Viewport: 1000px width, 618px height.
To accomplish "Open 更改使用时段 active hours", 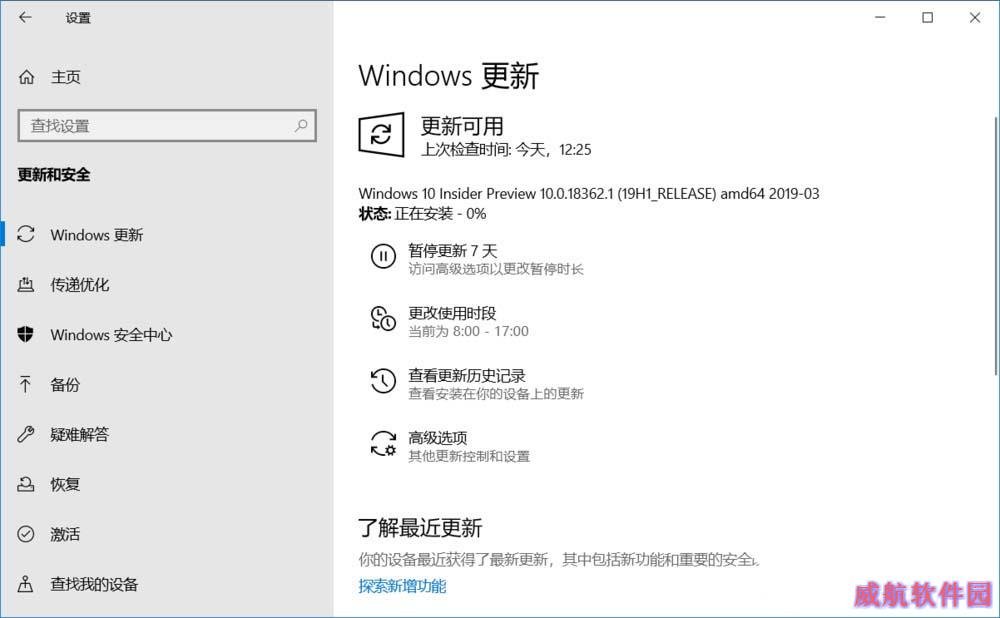I will (x=452, y=313).
